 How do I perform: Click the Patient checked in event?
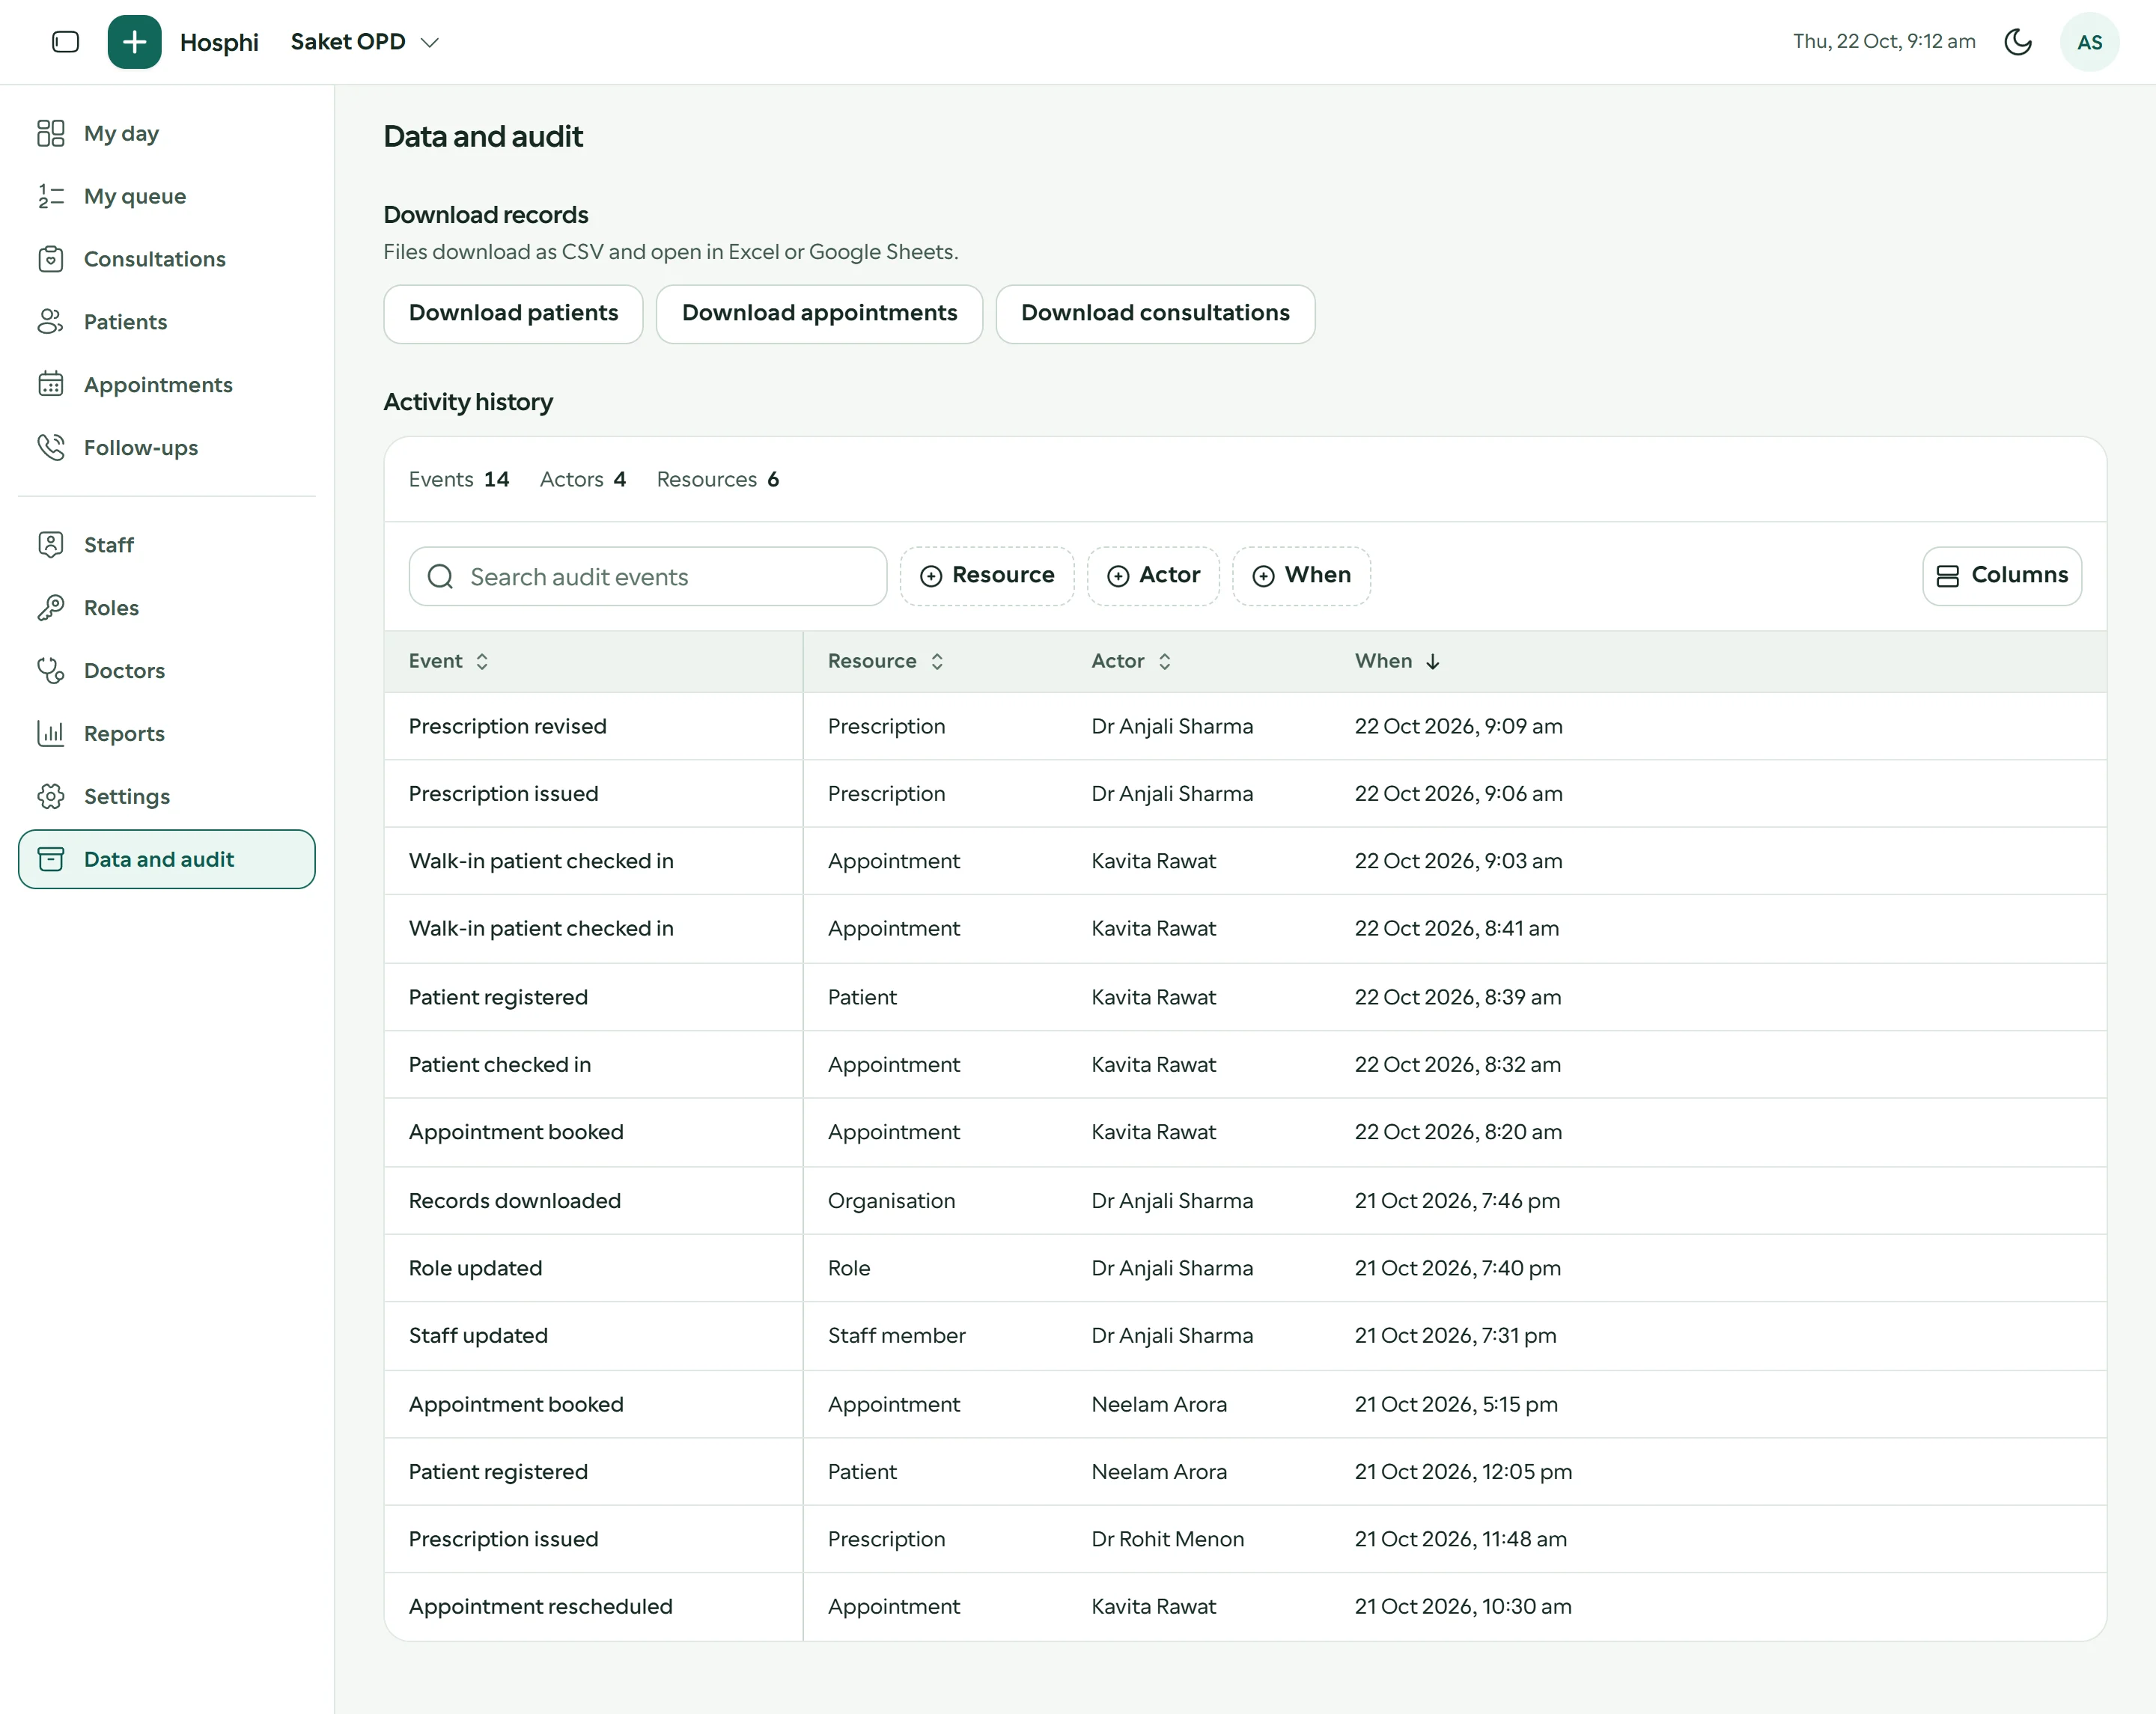tap(500, 1065)
